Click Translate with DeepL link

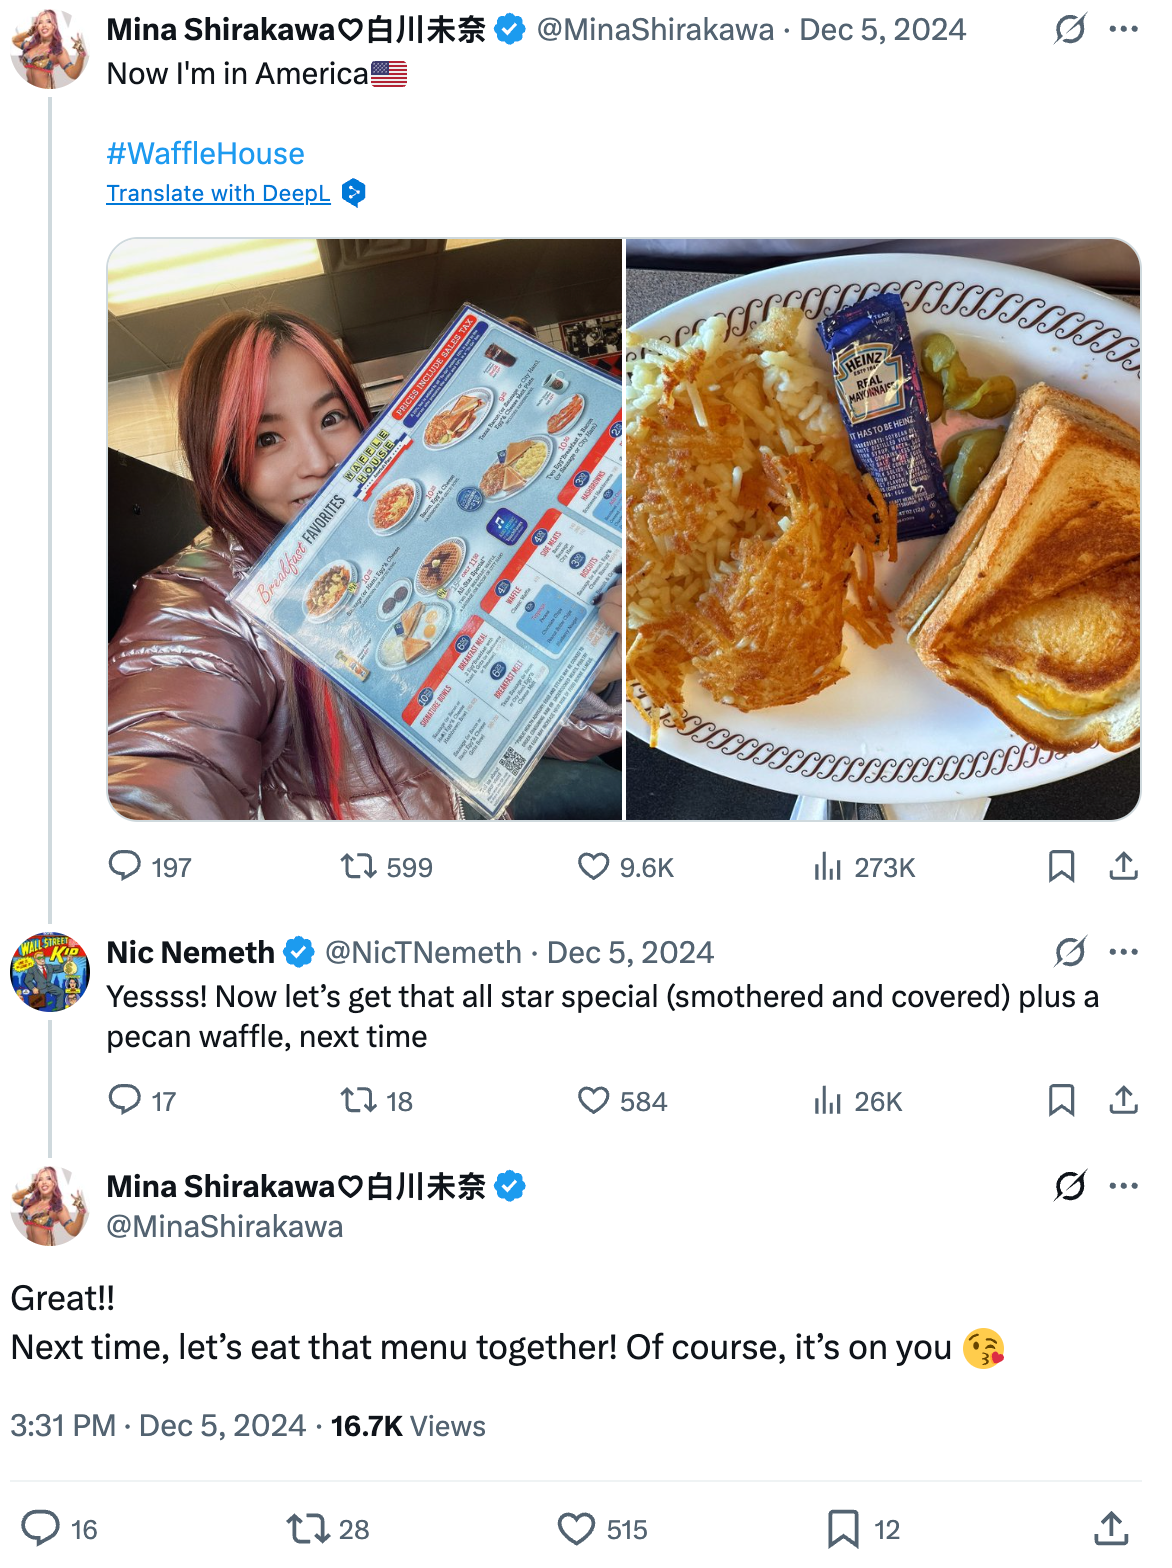[x=218, y=193]
